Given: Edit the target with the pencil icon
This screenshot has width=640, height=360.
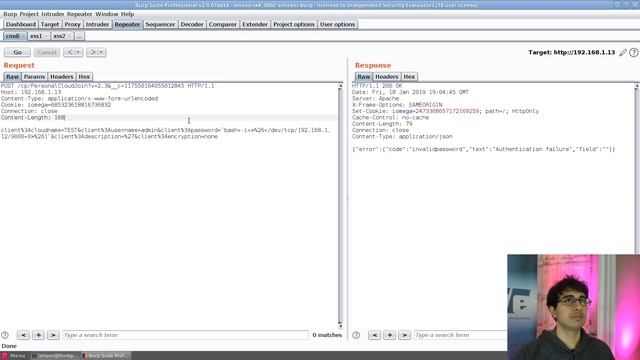Looking at the screenshot, I should click(623, 52).
